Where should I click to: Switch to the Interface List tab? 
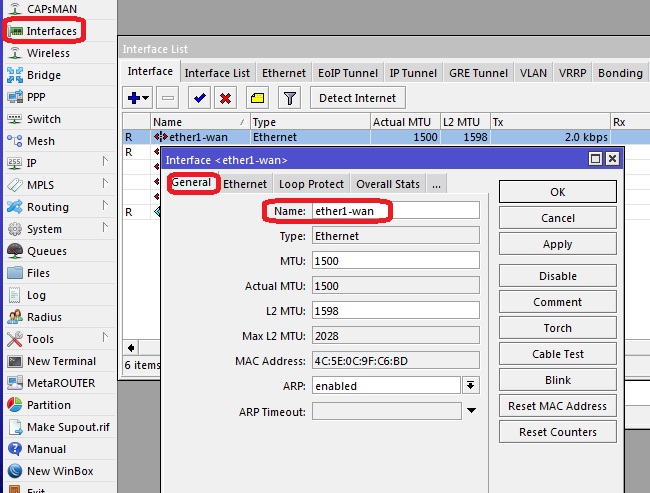tap(217, 73)
